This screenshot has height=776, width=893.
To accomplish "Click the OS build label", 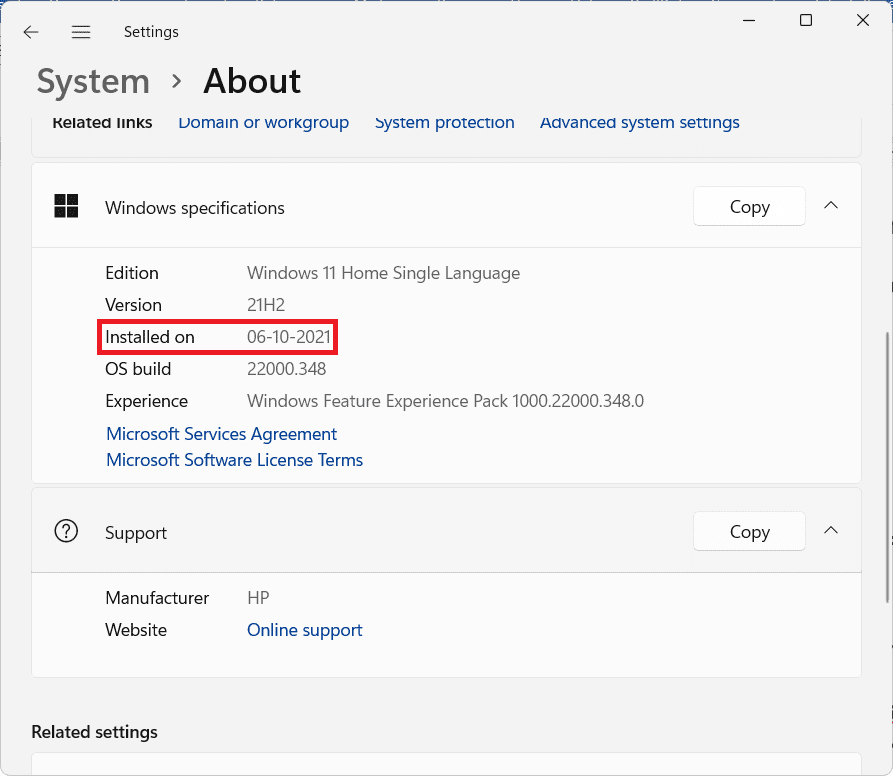I will [138, 369].
